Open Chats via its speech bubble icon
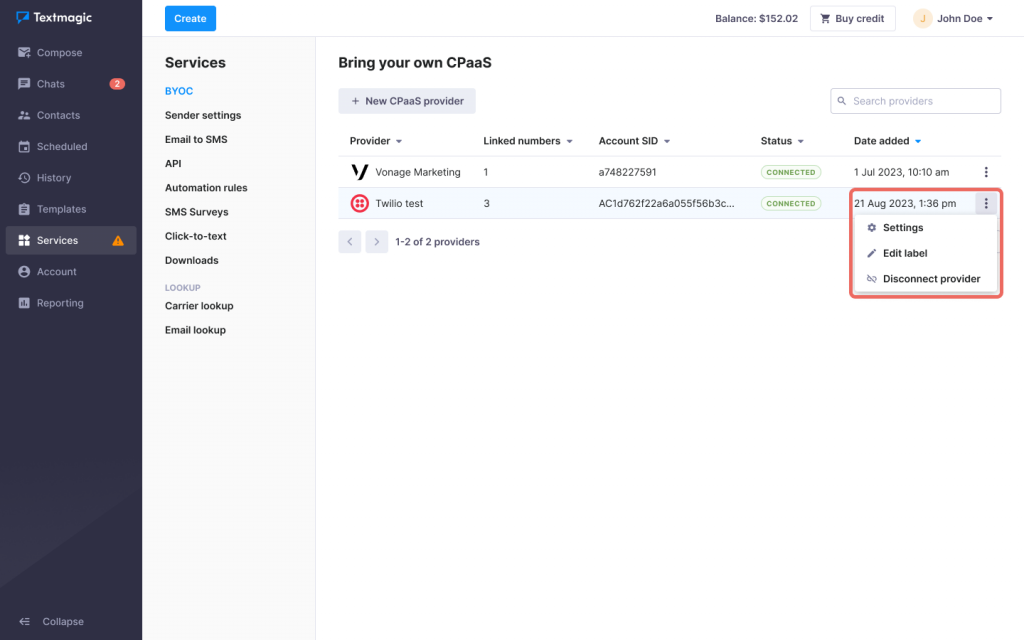Viewport: 1024px width, 640px height. pyautogui.click(x=24, y=84)
